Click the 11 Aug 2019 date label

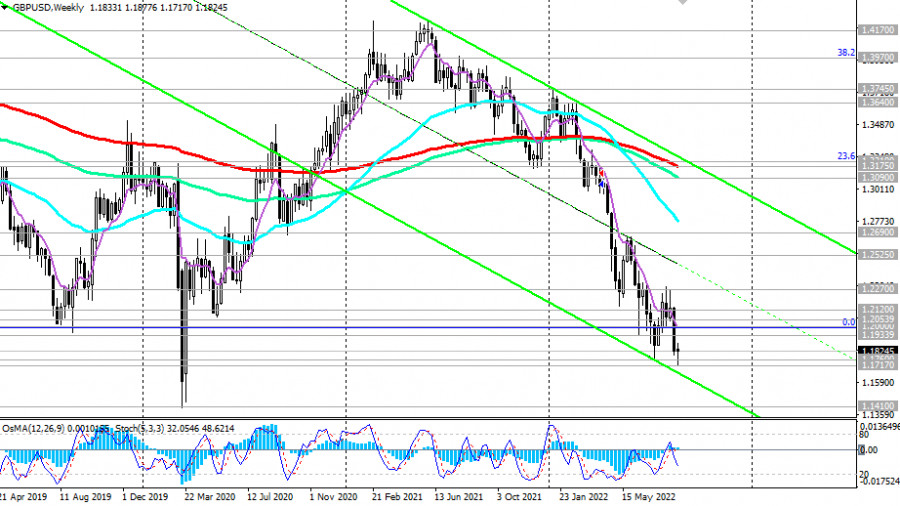(x=84, y=494)
